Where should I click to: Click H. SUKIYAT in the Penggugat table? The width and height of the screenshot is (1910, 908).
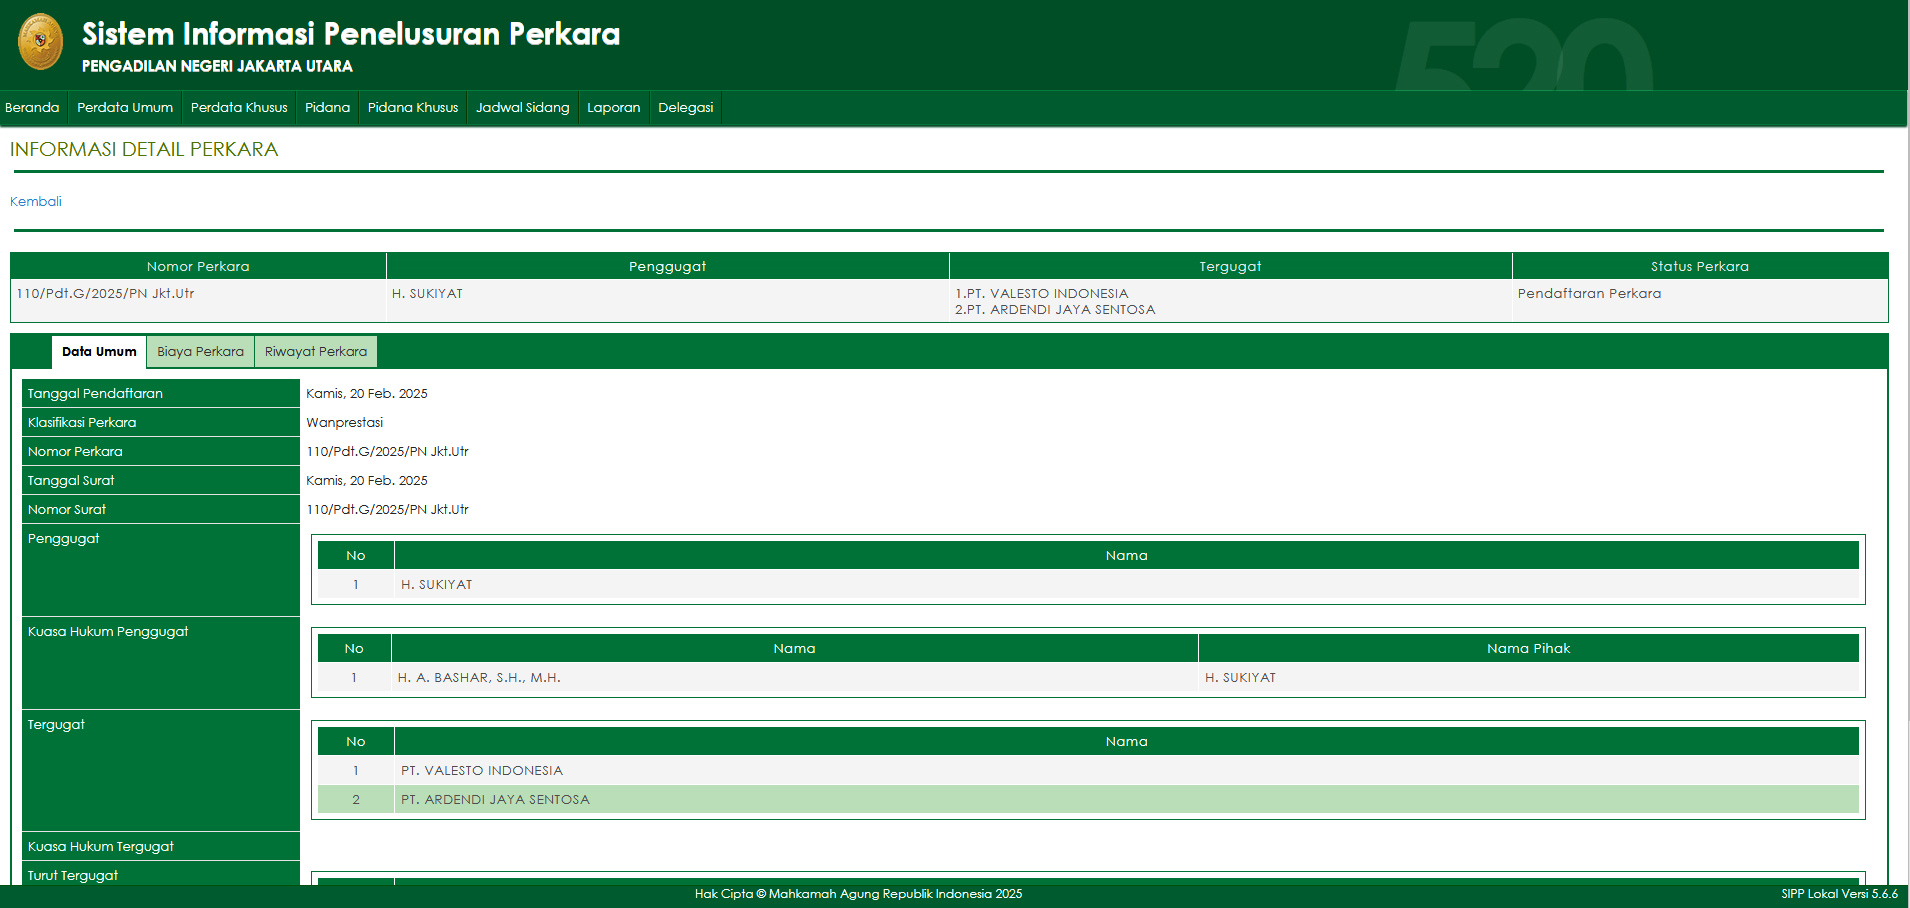click(437, 585)
